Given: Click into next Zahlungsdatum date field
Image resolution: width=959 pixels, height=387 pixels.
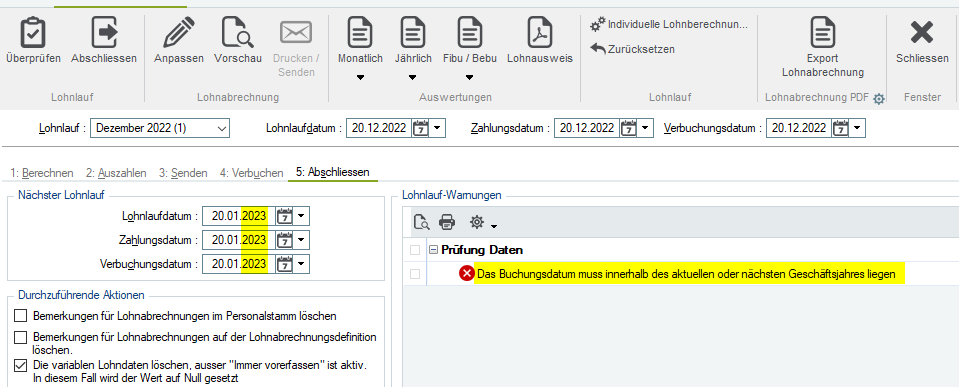Looking at the screenshot, I should tap(239, 240).
